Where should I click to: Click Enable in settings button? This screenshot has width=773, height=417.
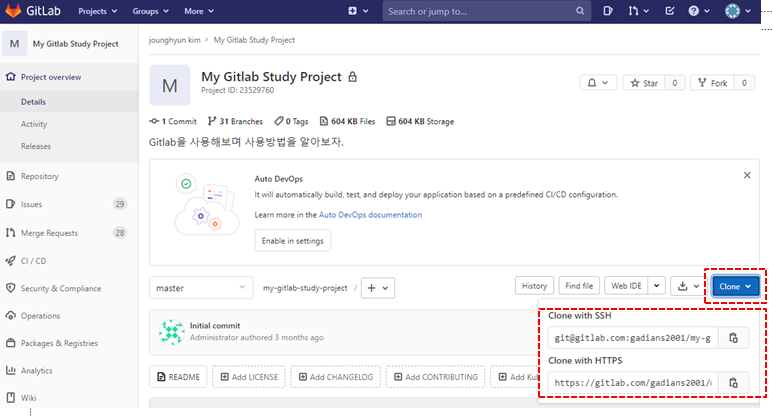pyautogui.click(x=292, y=241)
